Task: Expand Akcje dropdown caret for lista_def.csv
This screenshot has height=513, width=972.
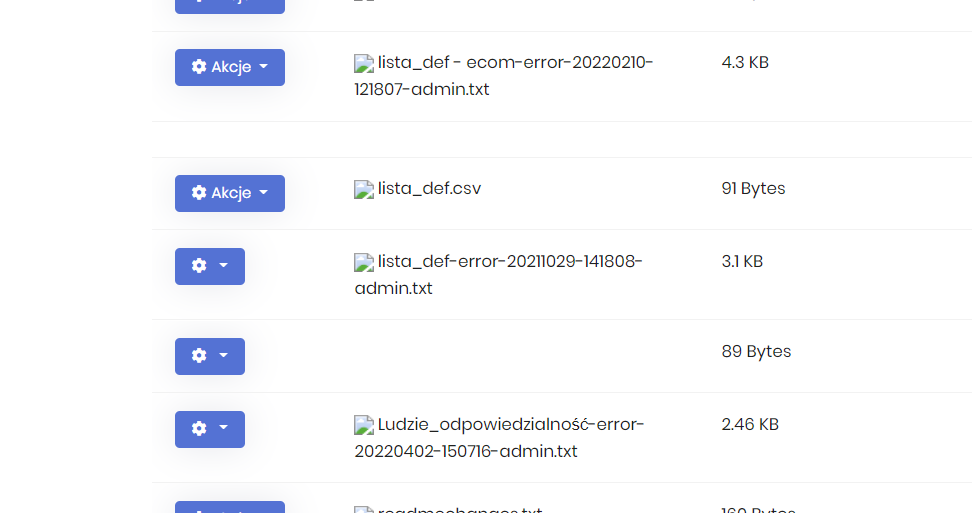Action: click(264, 193)
